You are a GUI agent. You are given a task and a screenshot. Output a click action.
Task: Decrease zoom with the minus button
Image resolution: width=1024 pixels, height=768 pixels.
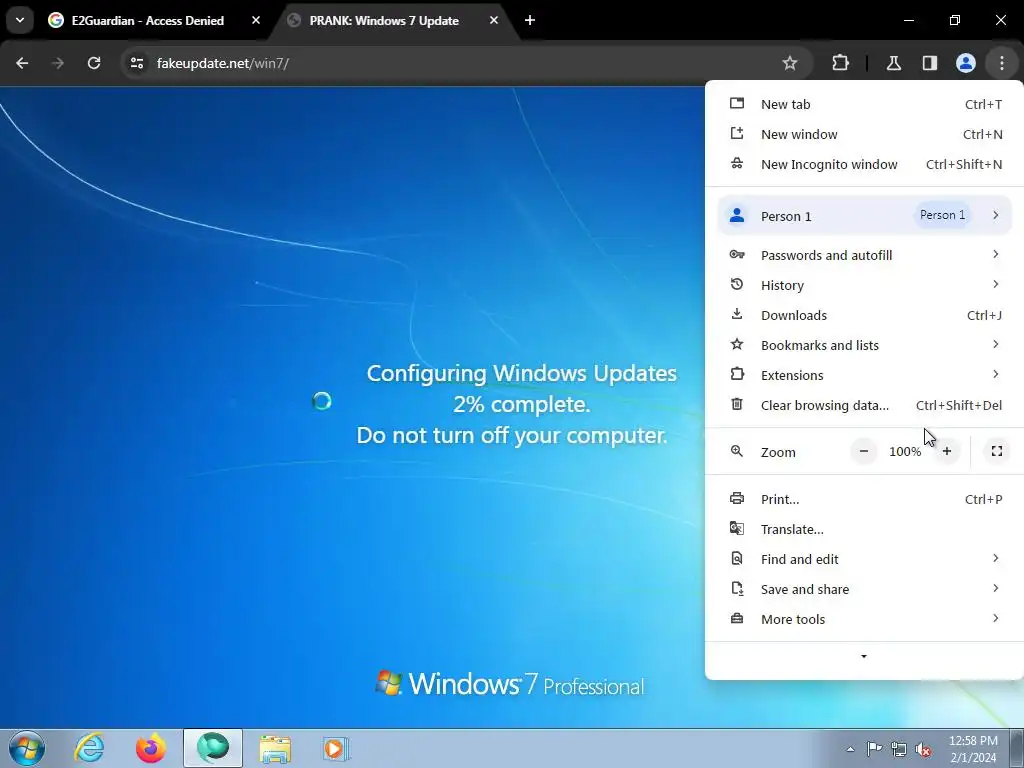coord(863,451)
